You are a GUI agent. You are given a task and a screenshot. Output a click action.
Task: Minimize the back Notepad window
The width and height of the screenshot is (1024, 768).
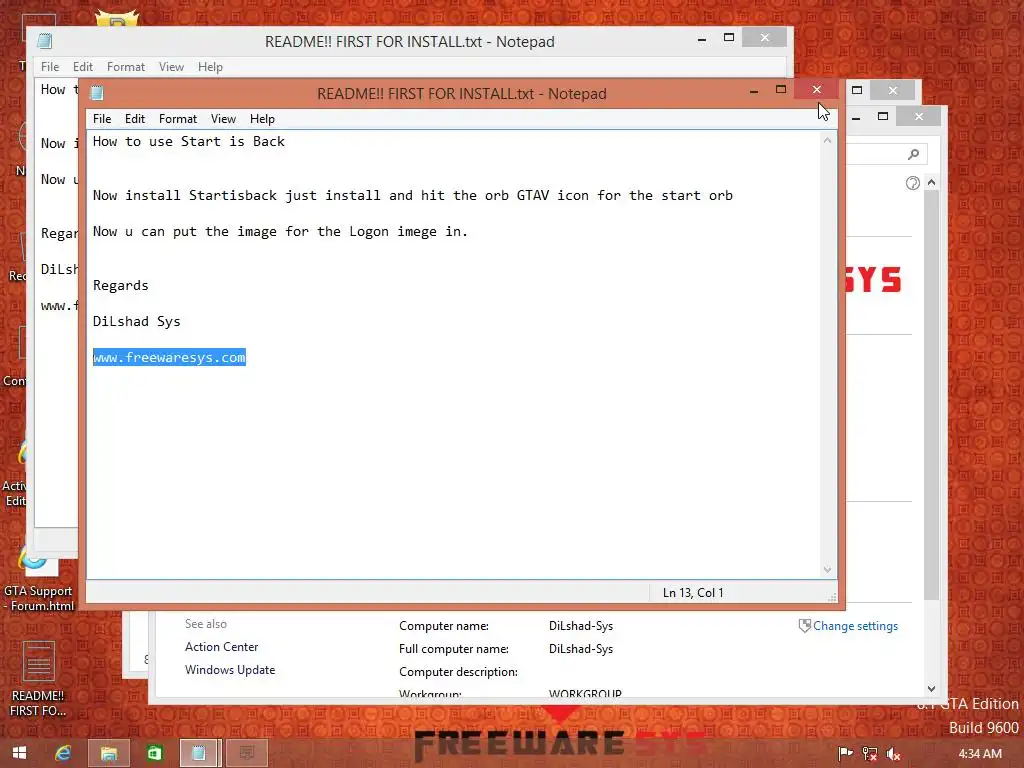point(701,39)
